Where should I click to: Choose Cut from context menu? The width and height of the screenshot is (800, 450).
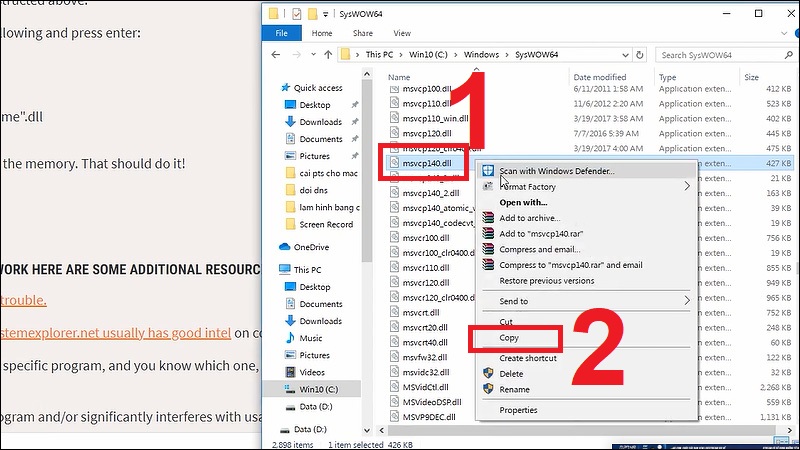(x=506, y=321)
